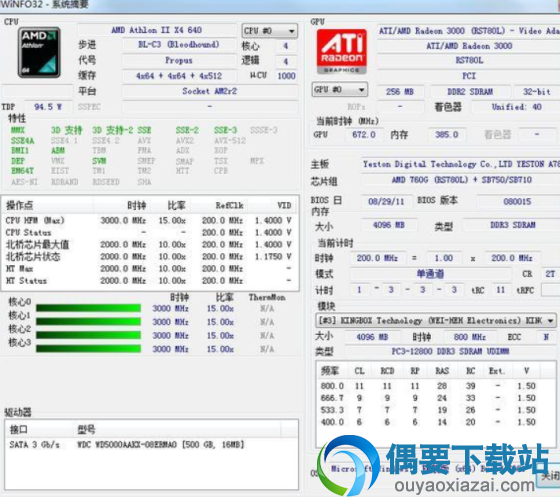
Task: Click the 32-bit bus width field
Action: 536,92
